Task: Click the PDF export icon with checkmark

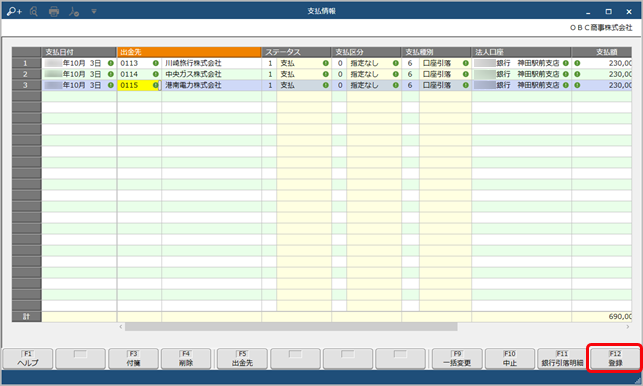Action: pos(74,11)
